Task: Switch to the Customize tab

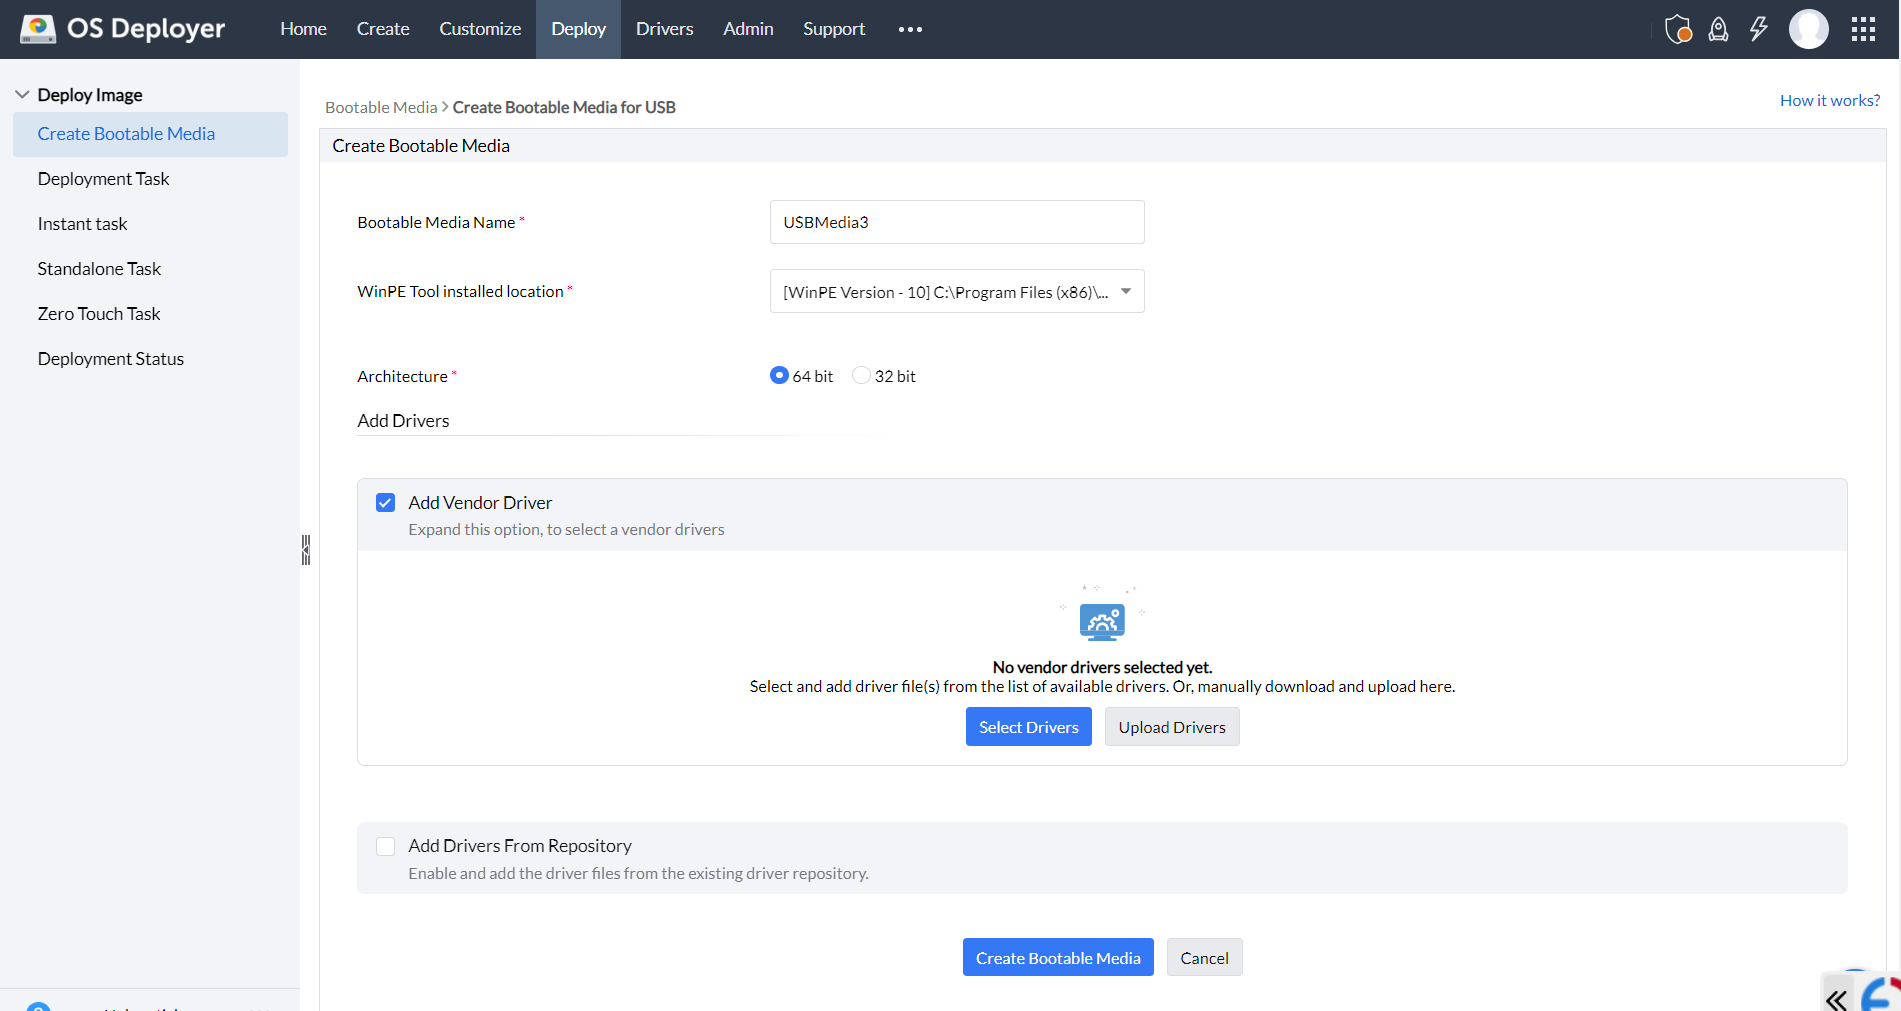Action: pos(480,29)
